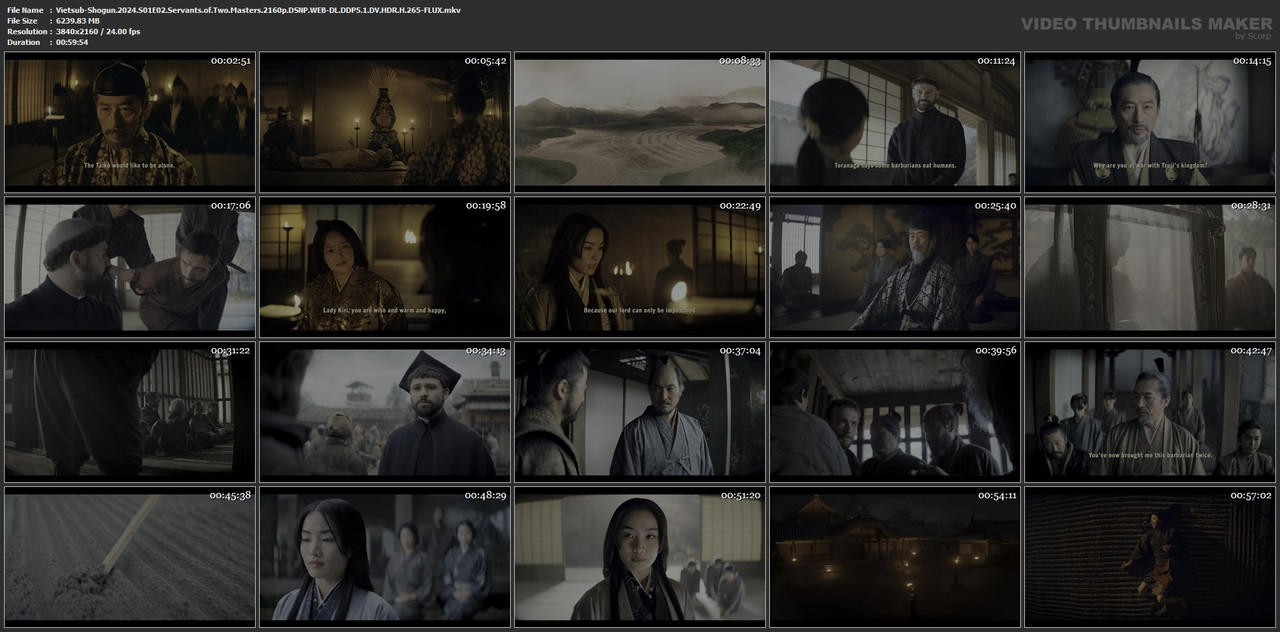Open the raked sand thumbnail at 00:45:38
1280x632 pixels.
tap(129, 556)
